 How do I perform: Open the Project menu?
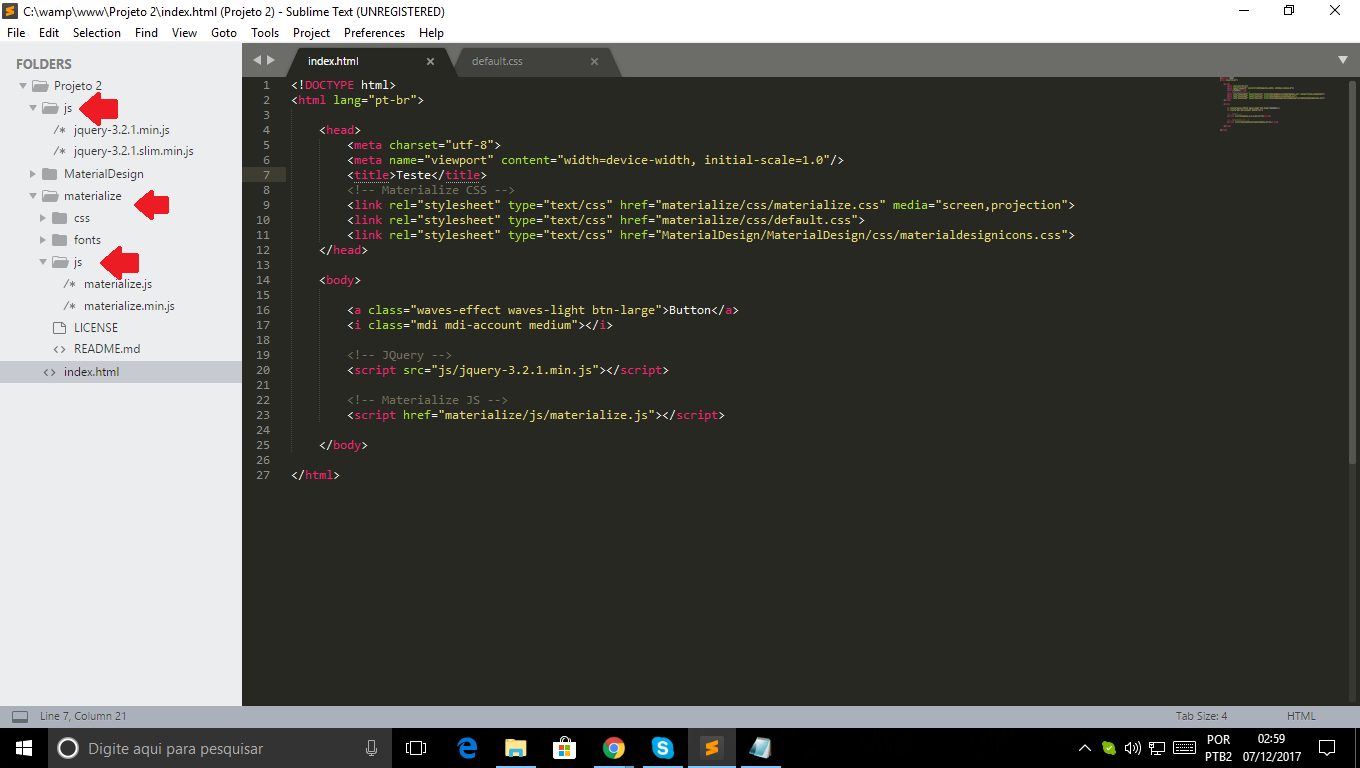click(312, 33)
